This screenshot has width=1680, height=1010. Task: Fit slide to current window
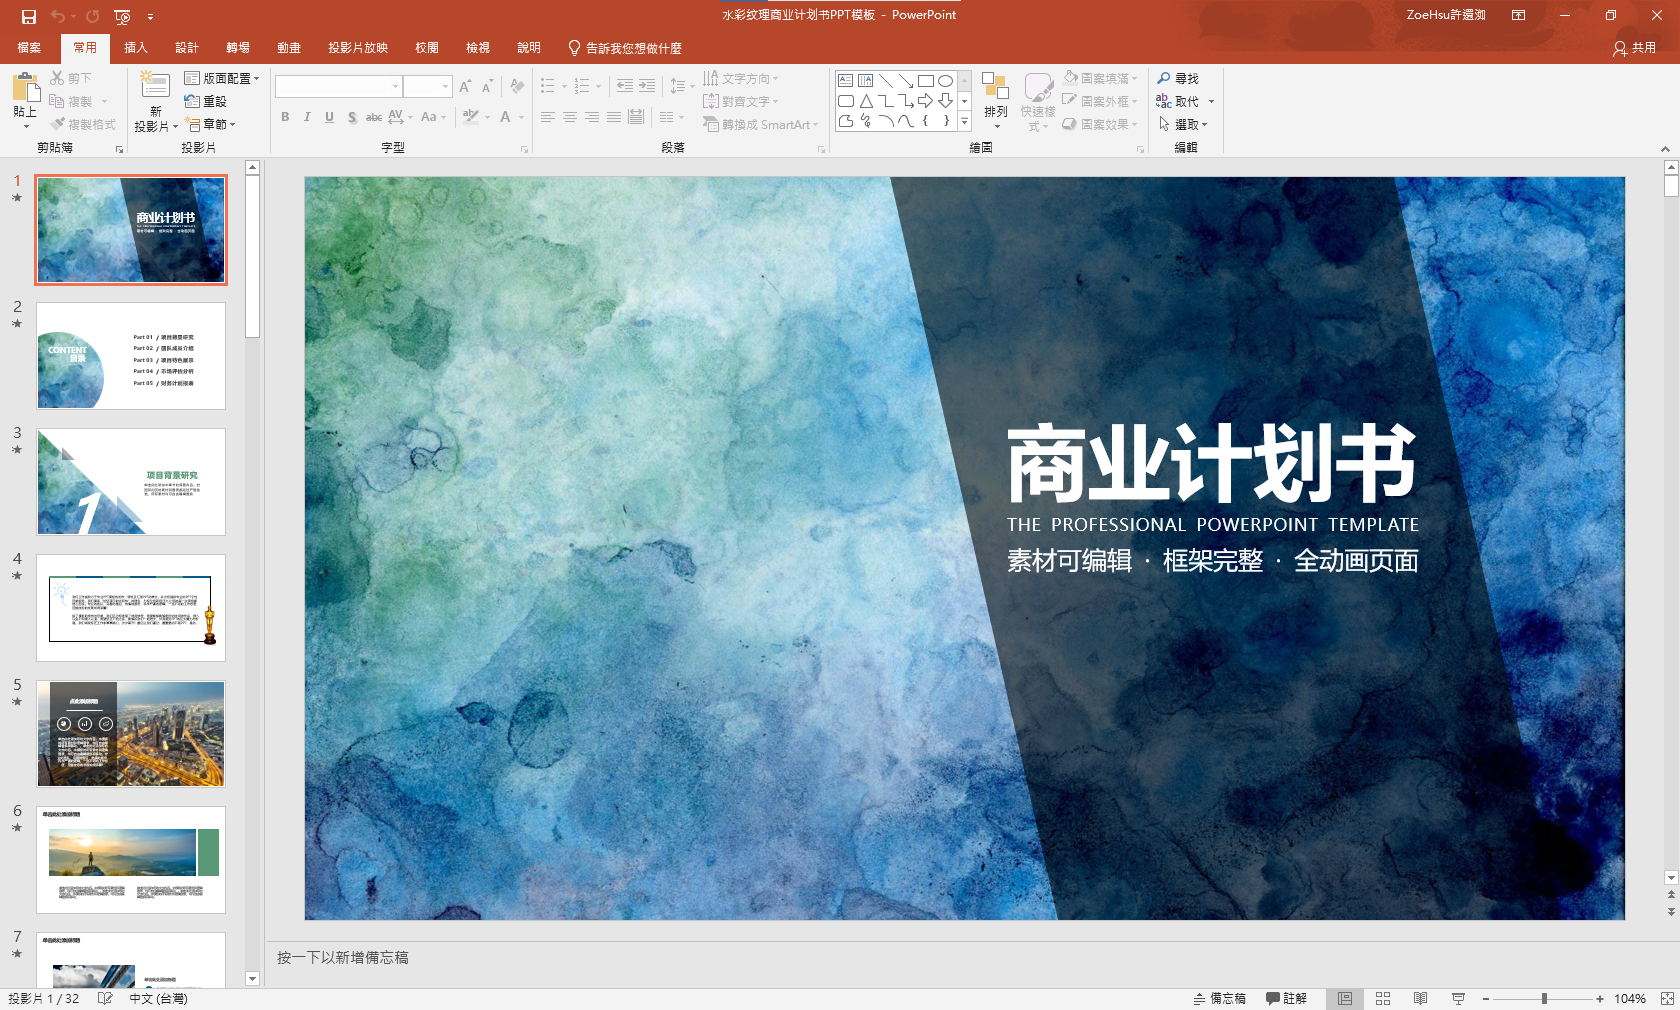pyautogui.click(x=1666, y=998)
